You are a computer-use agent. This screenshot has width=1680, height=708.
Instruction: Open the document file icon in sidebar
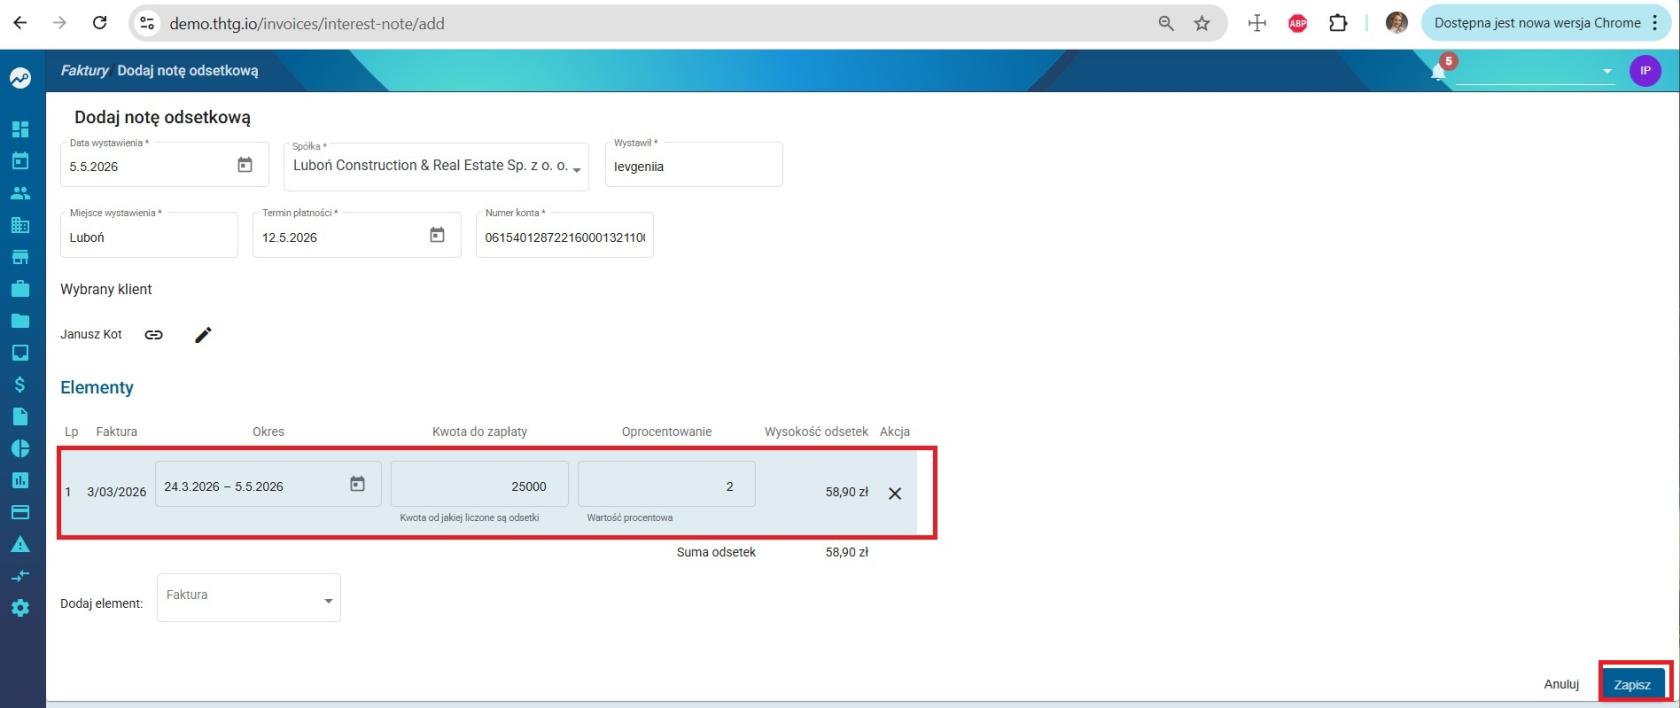(x=20, y=416)
